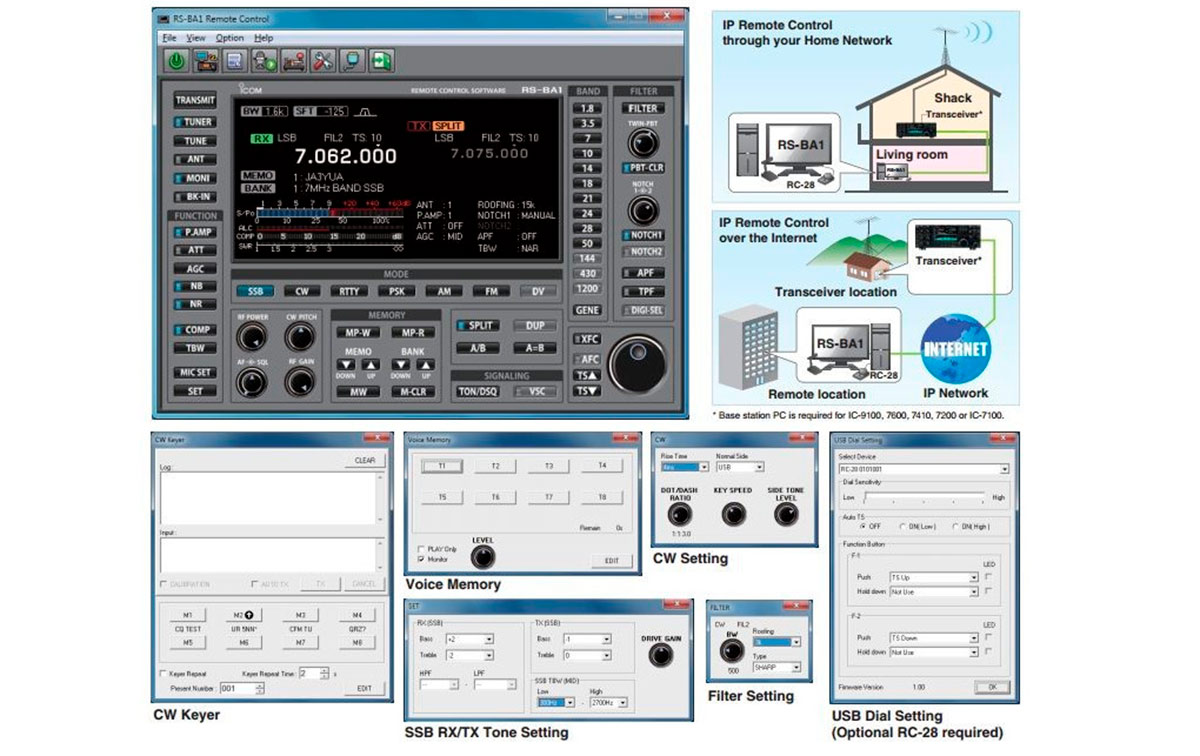Click the KEY SPEED knob in CW window
The height and width of the screenshot is (756, 1200).
[734, 515]
